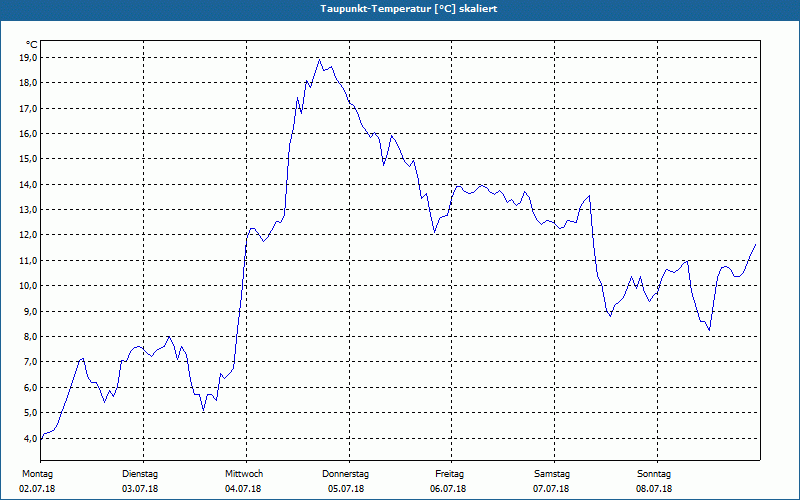Click the 13,0 y-axis label
The width and height of the screenshot is (800, 500).
tap(28, 210)
